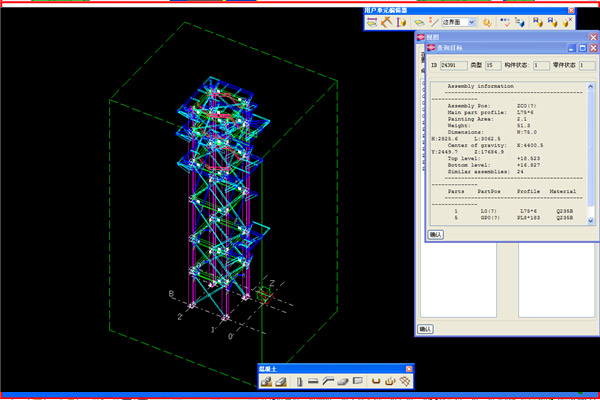Select the concrete beam tool
The image size is (600, 400).
click(312, 381)
